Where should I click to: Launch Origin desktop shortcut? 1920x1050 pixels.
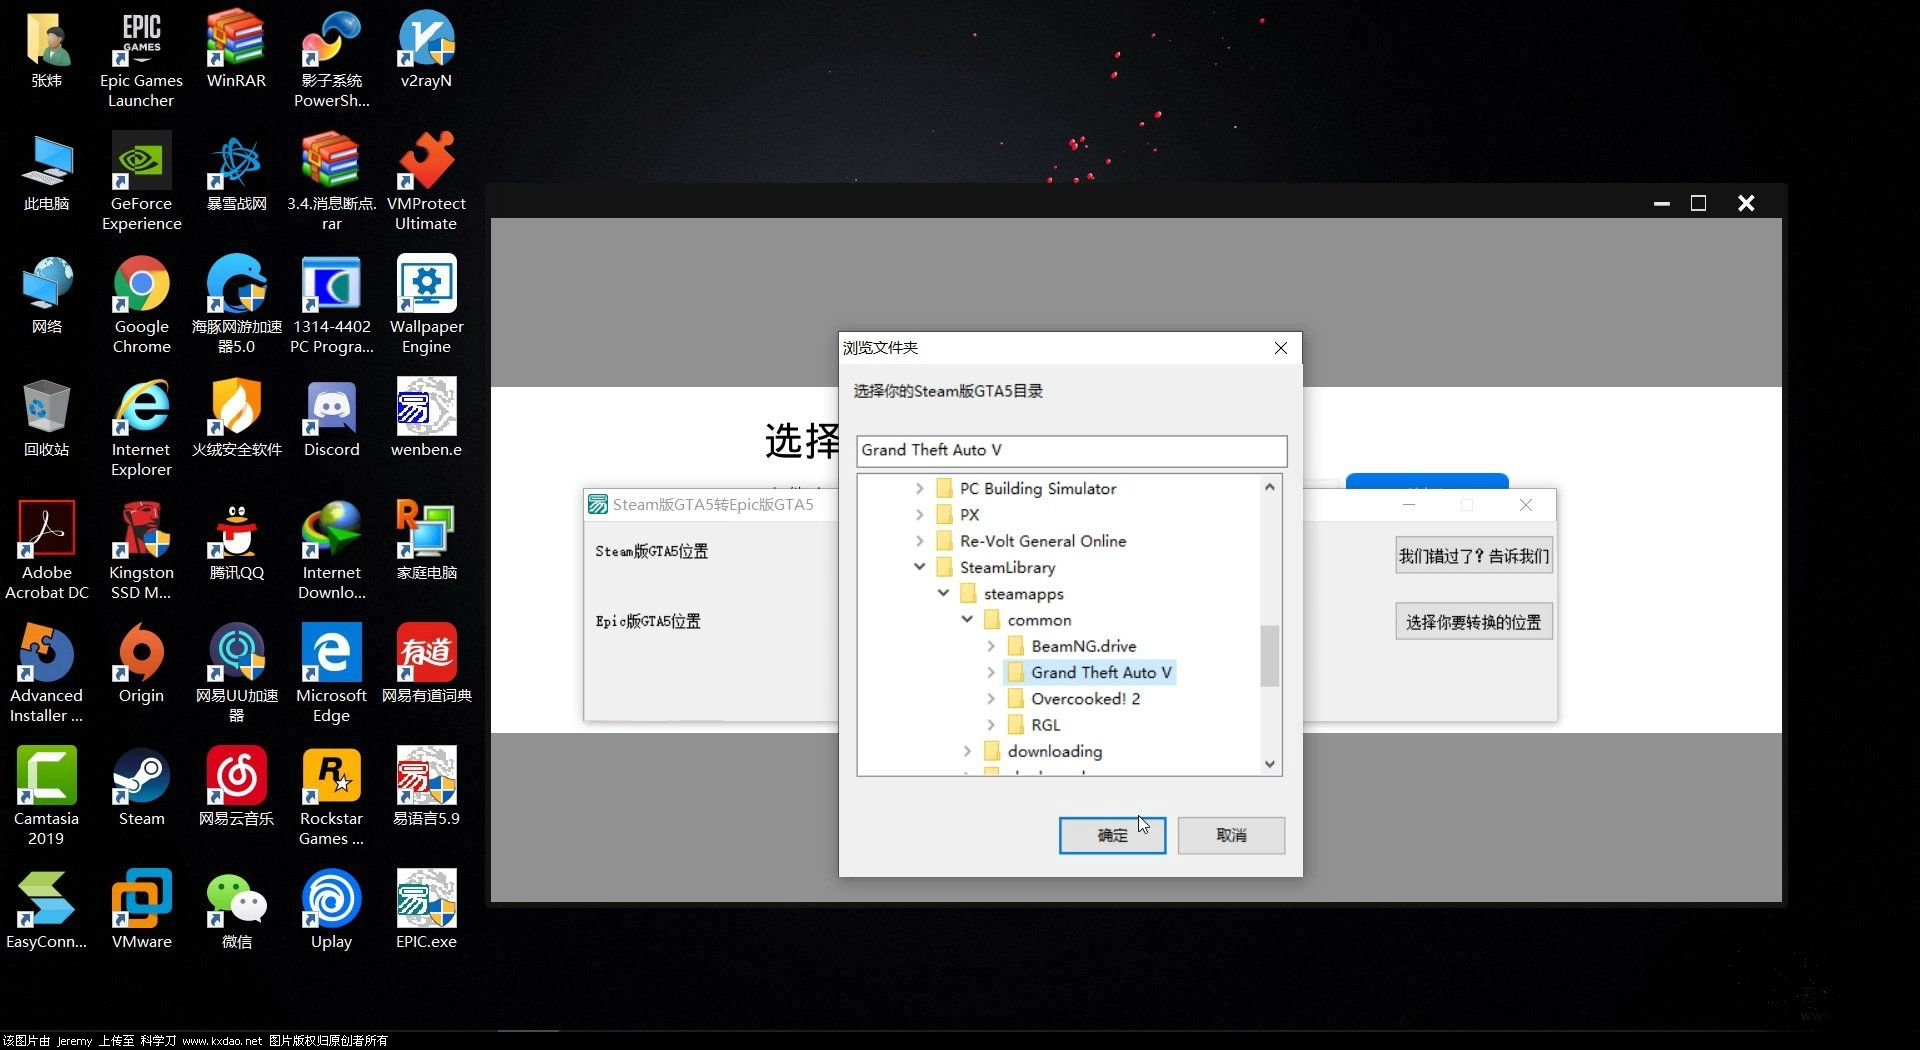click(x=141, y=665)
